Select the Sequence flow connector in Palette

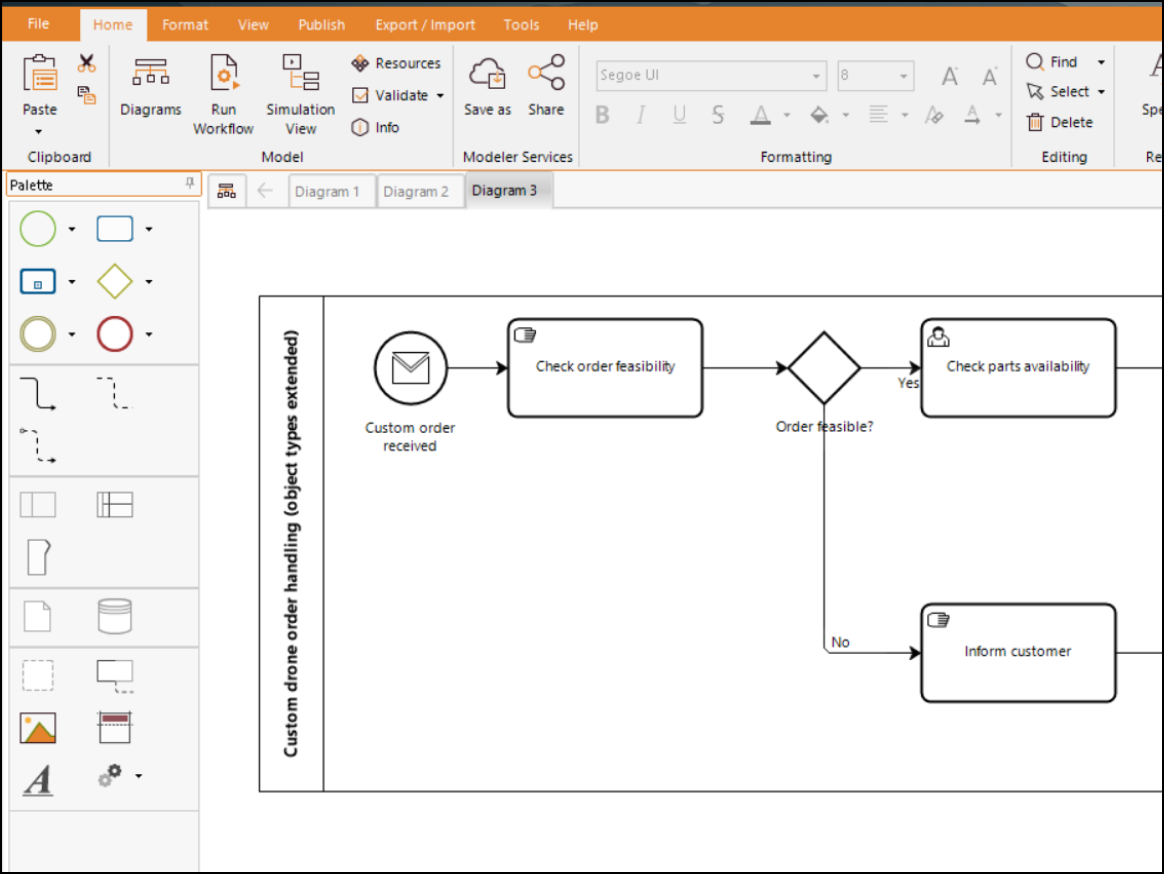click(x=38, y=394)
